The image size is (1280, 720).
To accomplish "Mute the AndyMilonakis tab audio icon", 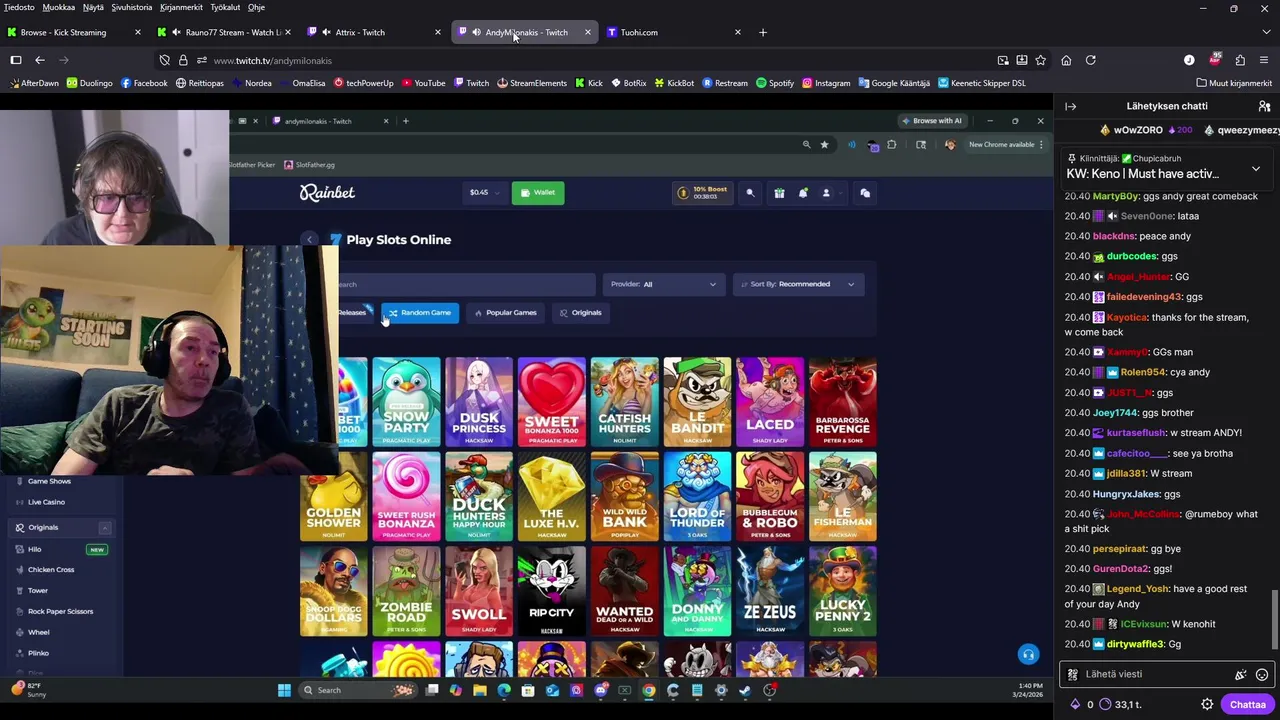I will [x=475, y=32].
